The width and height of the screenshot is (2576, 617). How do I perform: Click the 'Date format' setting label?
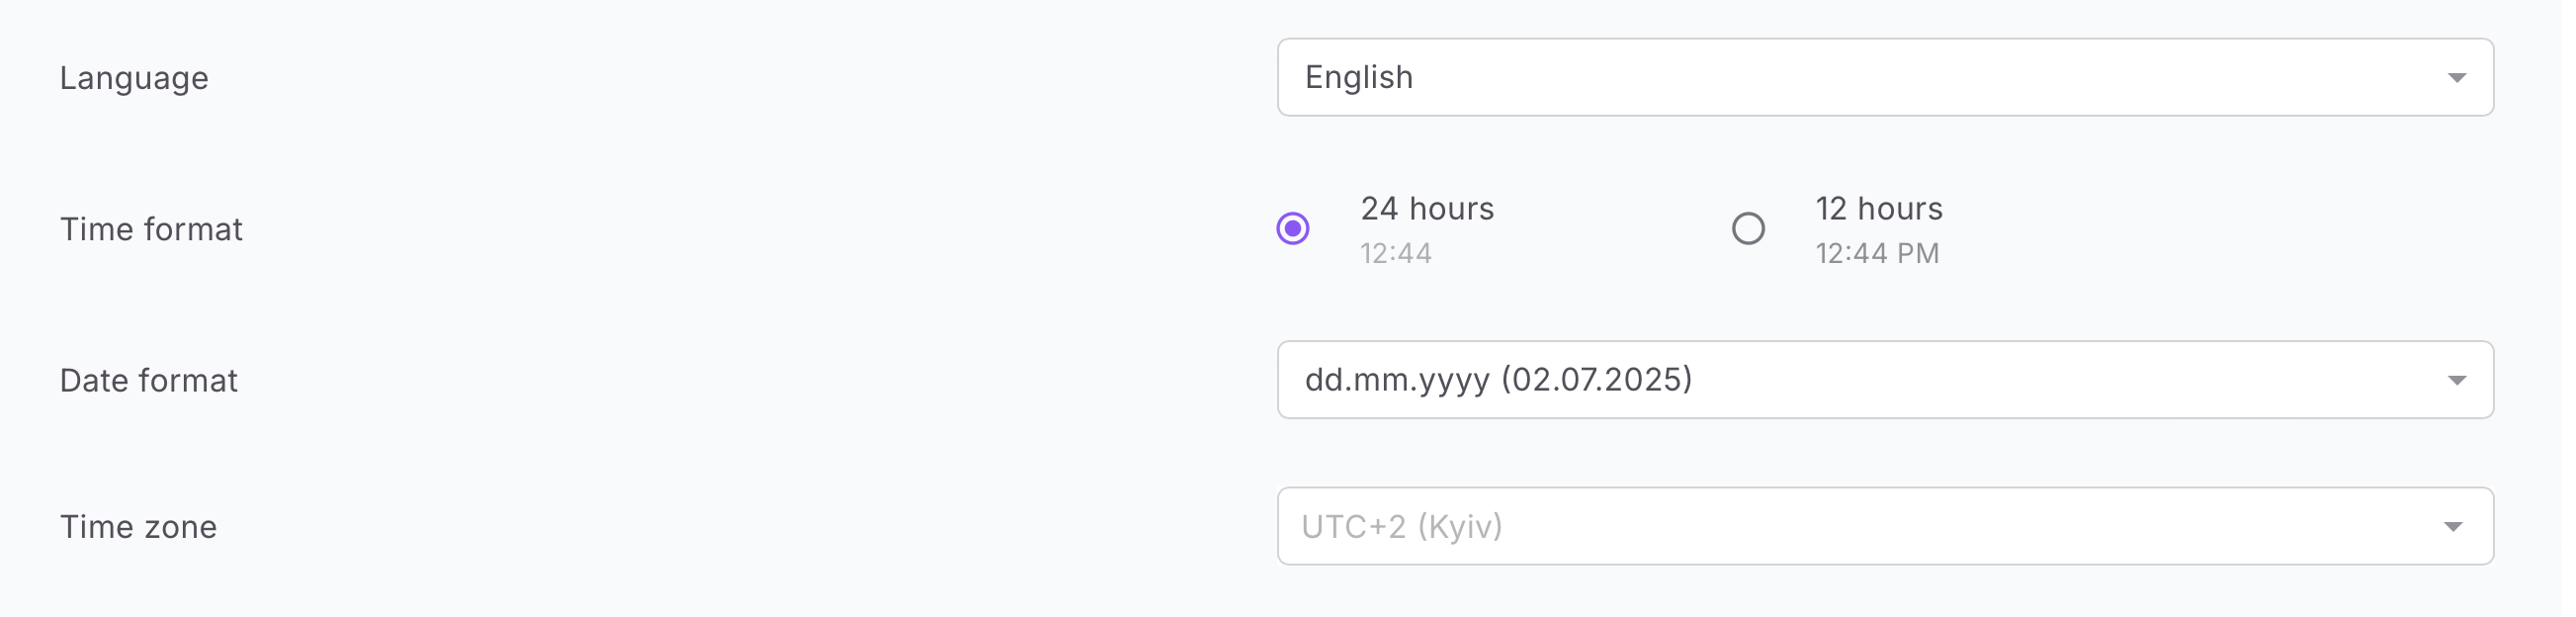point(149,382)
